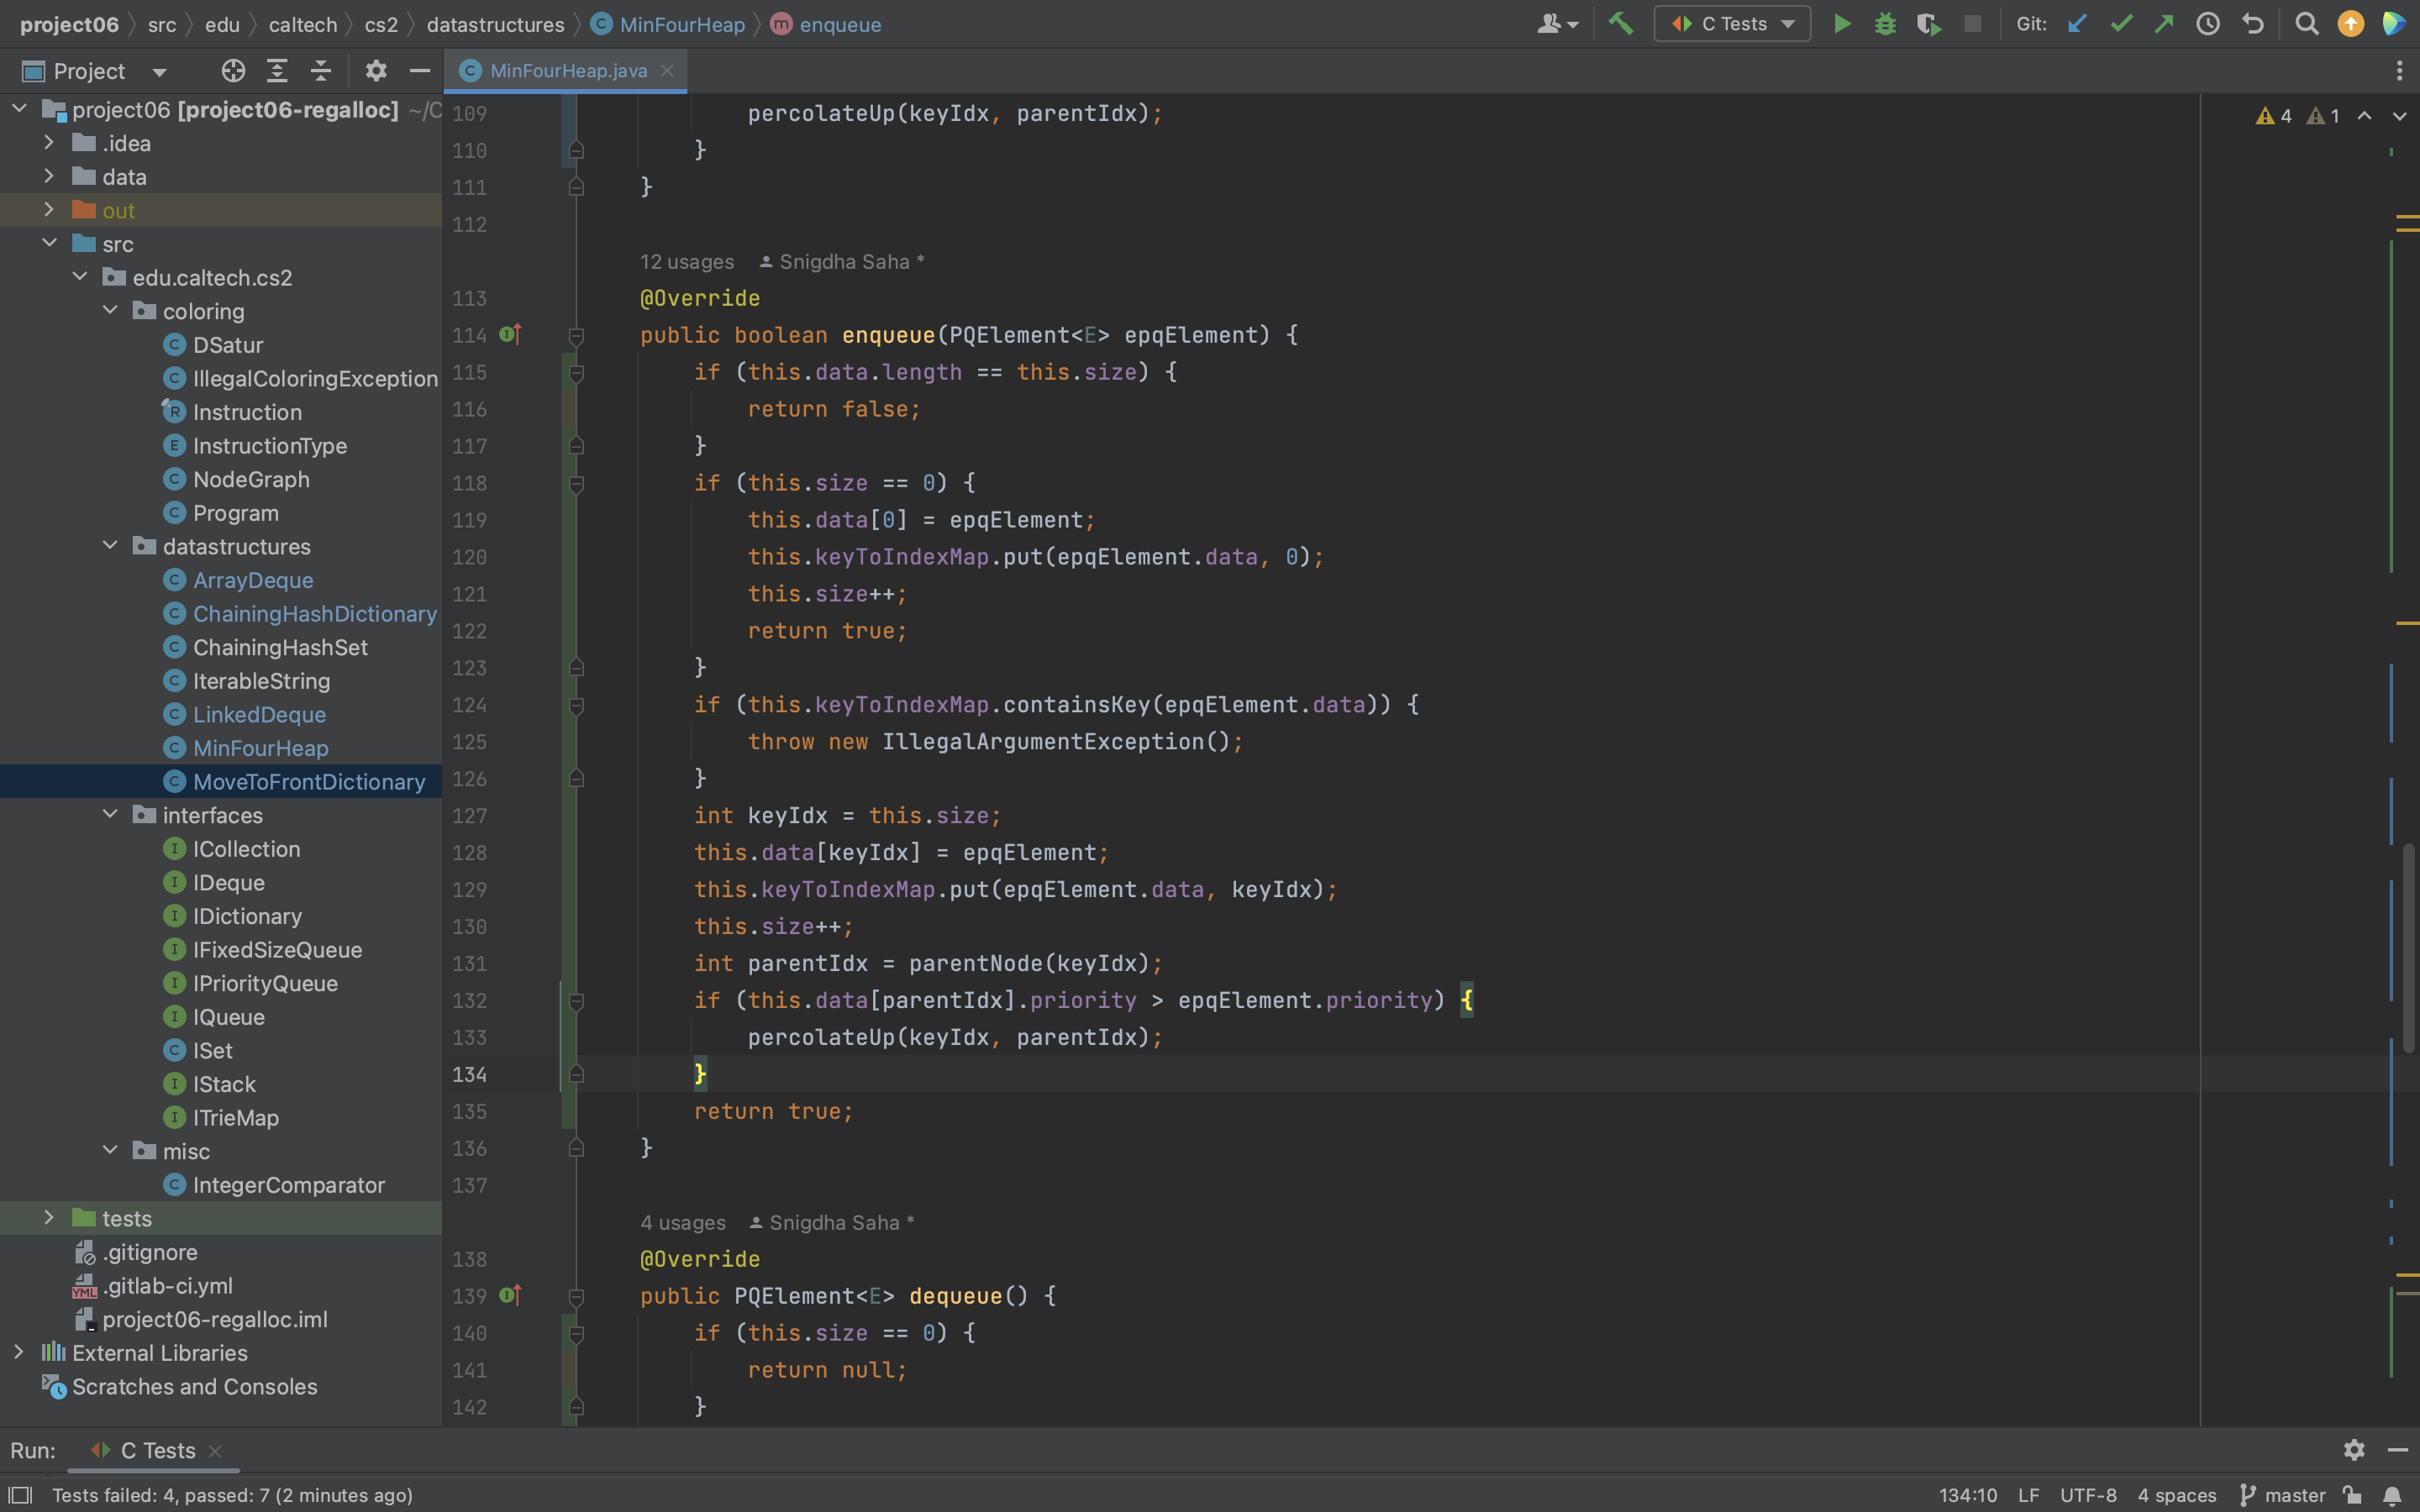Run with coverage shield icon

click(x=1928, y=23)
